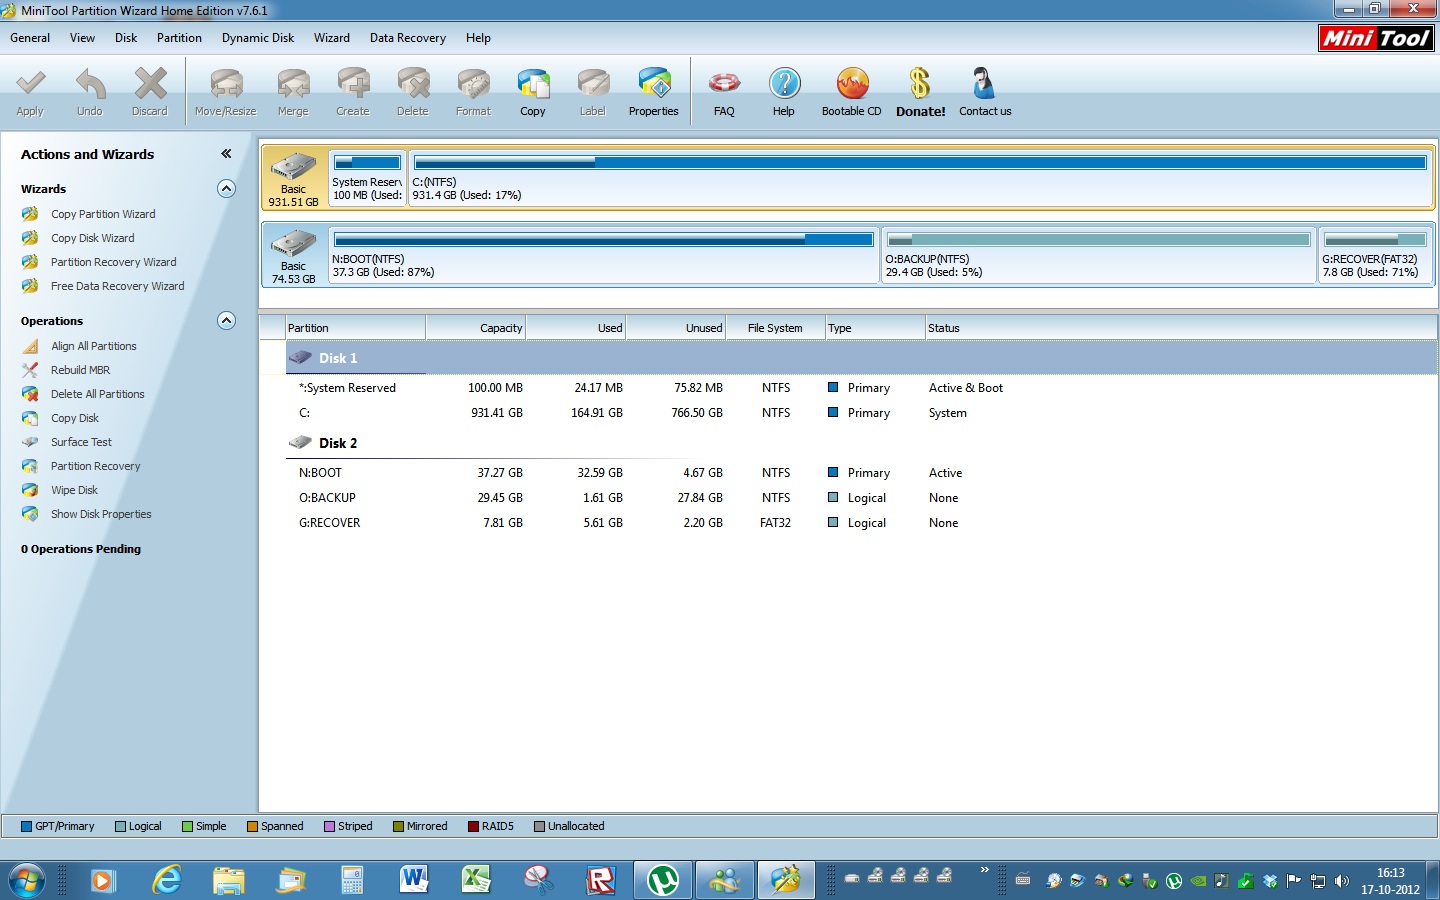Click the Apply checkmark toolbar icon

coord(30,84)
